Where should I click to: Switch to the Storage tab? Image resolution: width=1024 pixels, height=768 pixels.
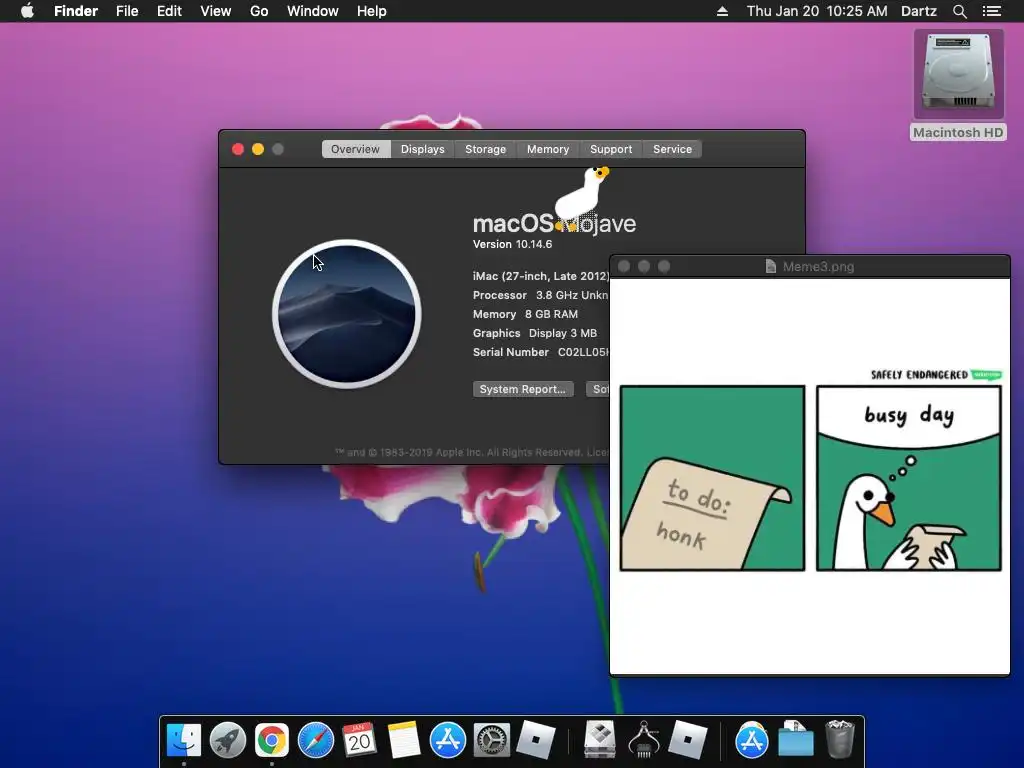[485, 149]
